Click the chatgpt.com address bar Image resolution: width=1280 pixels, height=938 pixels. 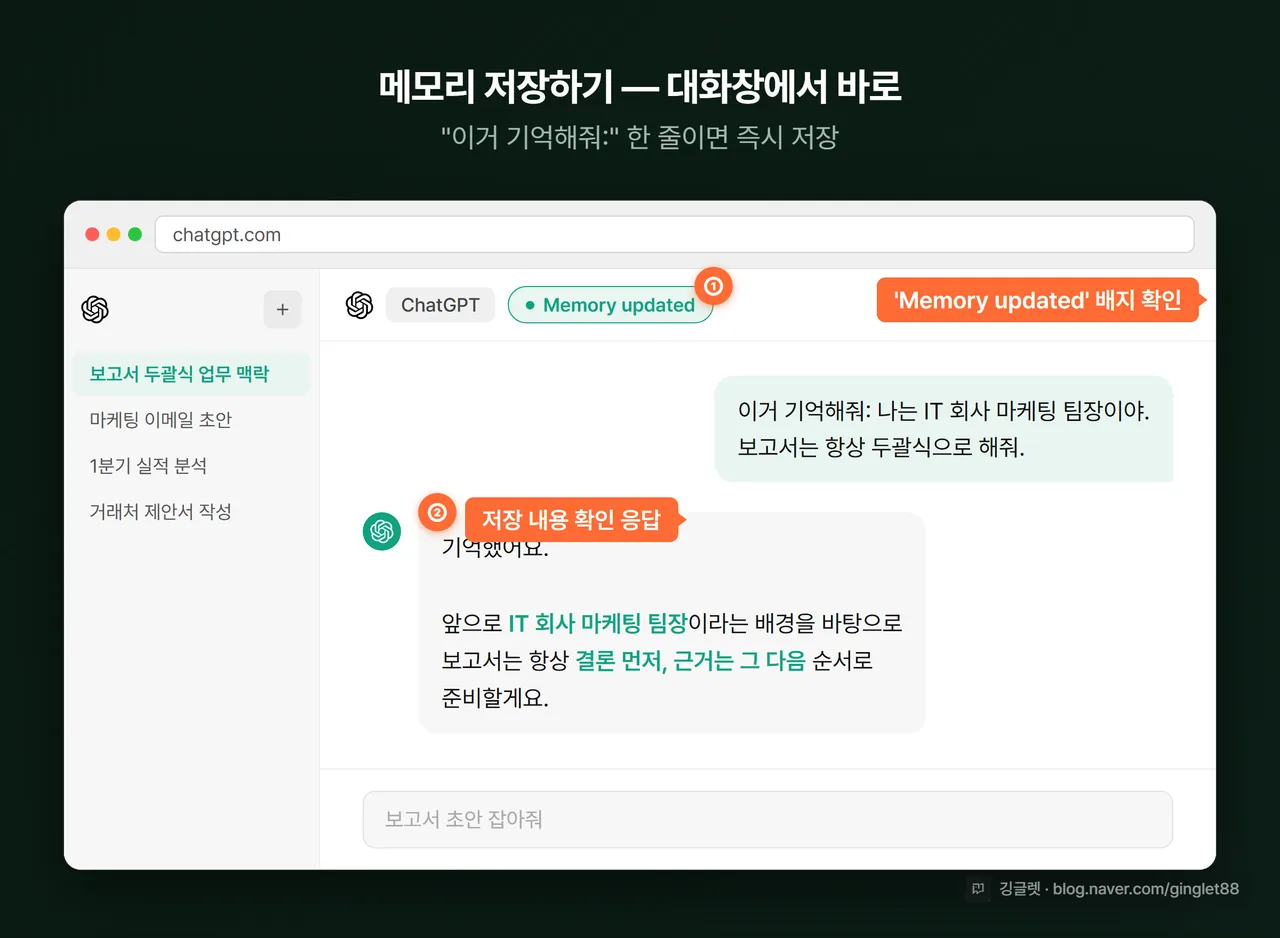674,235
